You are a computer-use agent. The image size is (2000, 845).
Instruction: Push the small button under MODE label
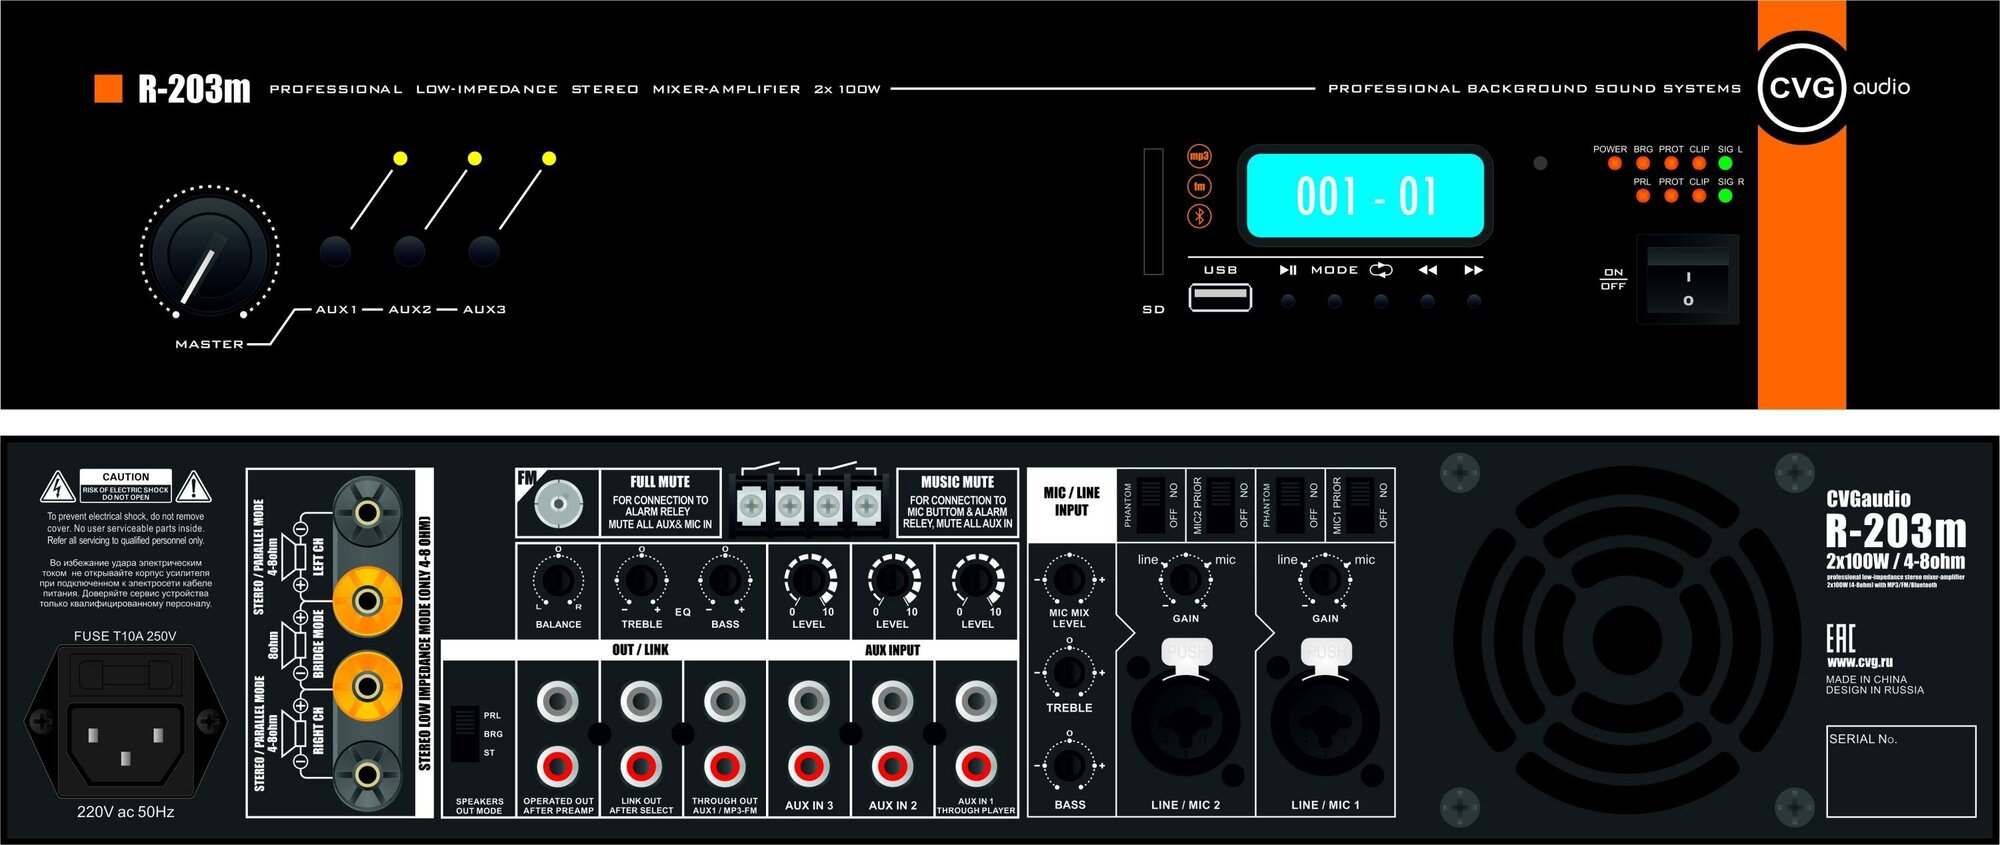1335,301
